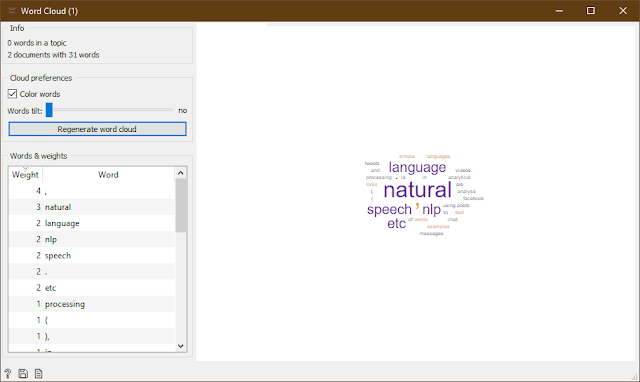Click the Word Cloud window title icon
The image size is (640, 382).
(x=12, y=11)
